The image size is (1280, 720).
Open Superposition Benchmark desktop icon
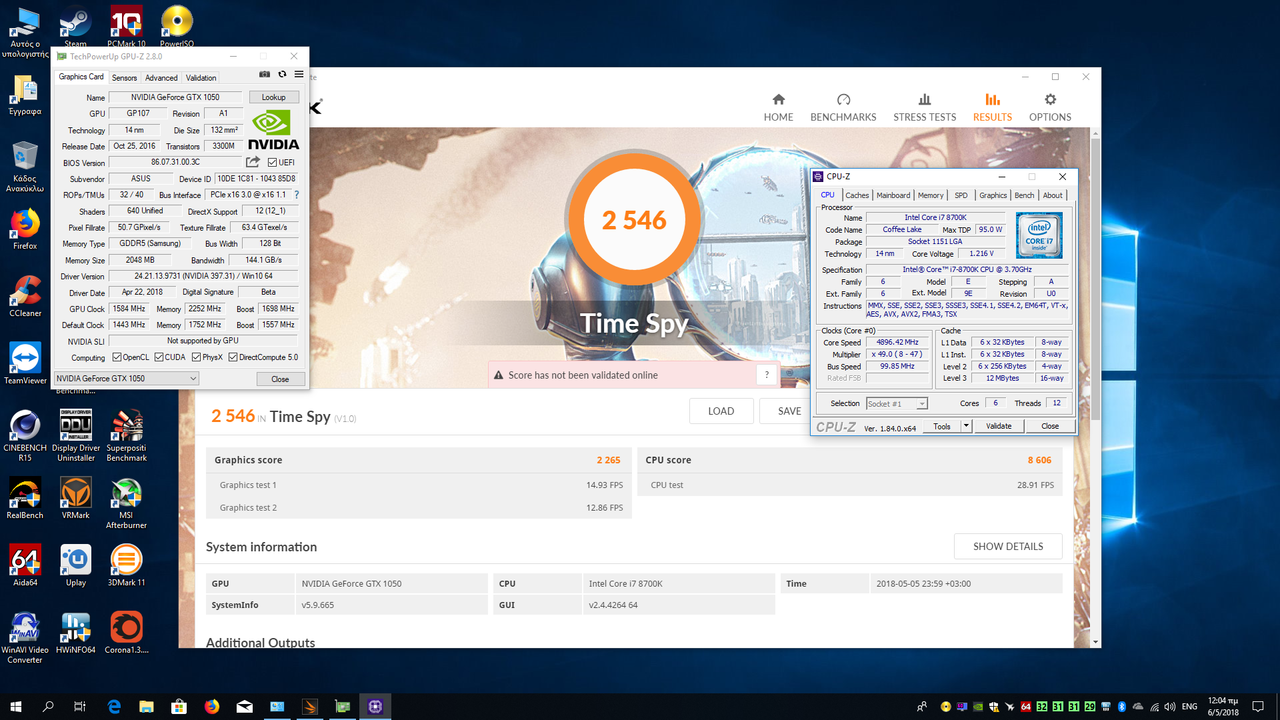click(126, 435)
